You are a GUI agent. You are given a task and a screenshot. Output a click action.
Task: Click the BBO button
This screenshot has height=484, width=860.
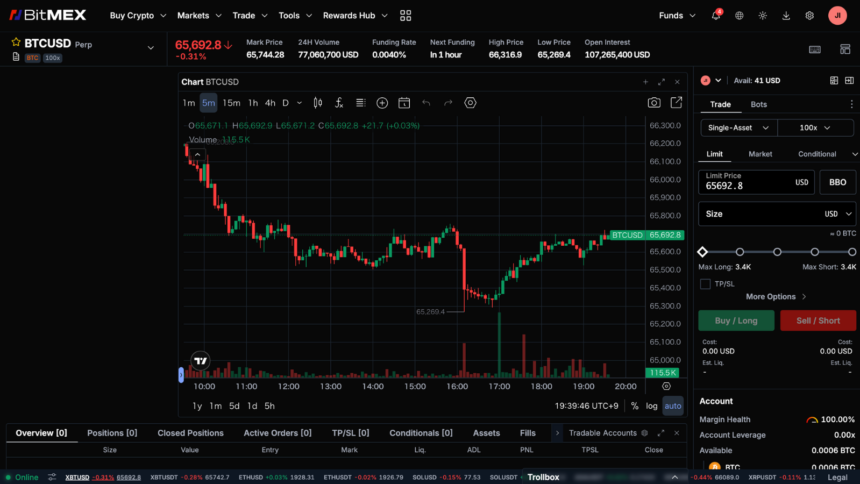coord(838,182)
